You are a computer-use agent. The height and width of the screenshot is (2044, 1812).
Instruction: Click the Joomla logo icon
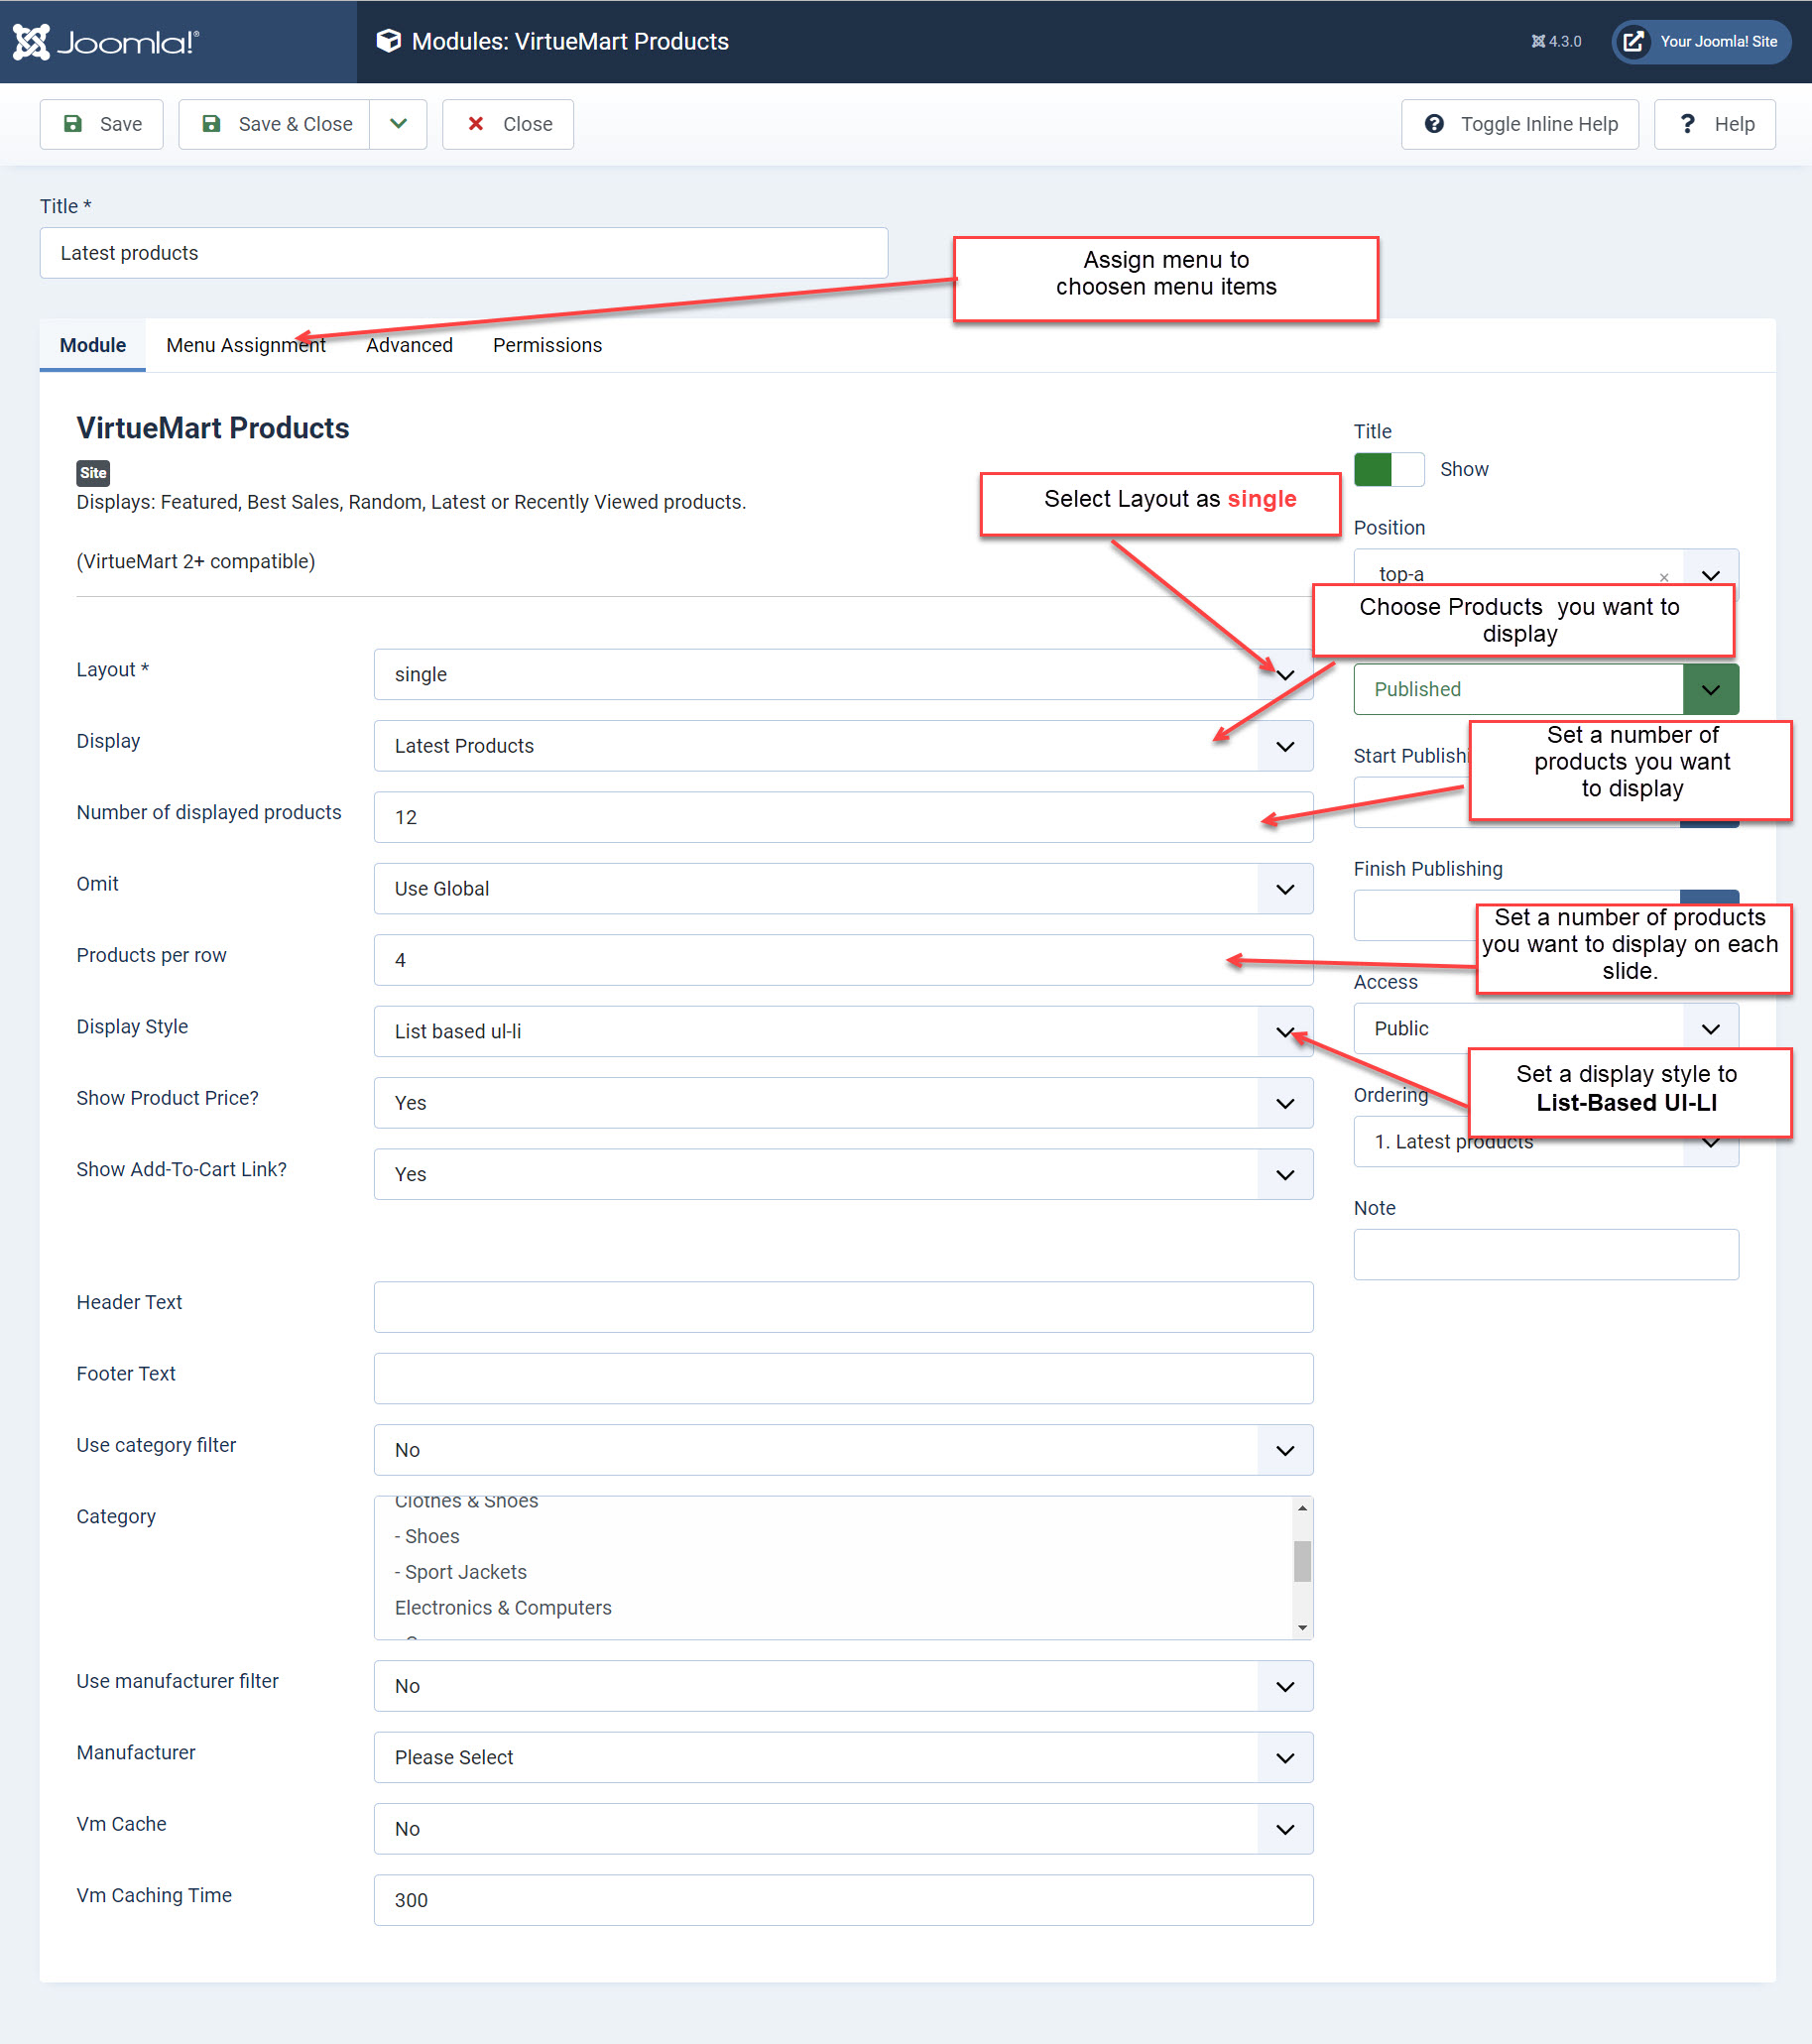pyautogui.click(x=31, y=42)
